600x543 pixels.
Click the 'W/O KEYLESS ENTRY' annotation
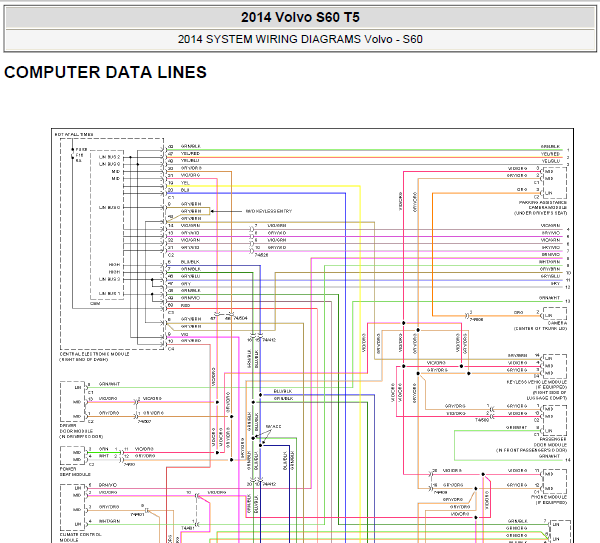click(269, 211)
